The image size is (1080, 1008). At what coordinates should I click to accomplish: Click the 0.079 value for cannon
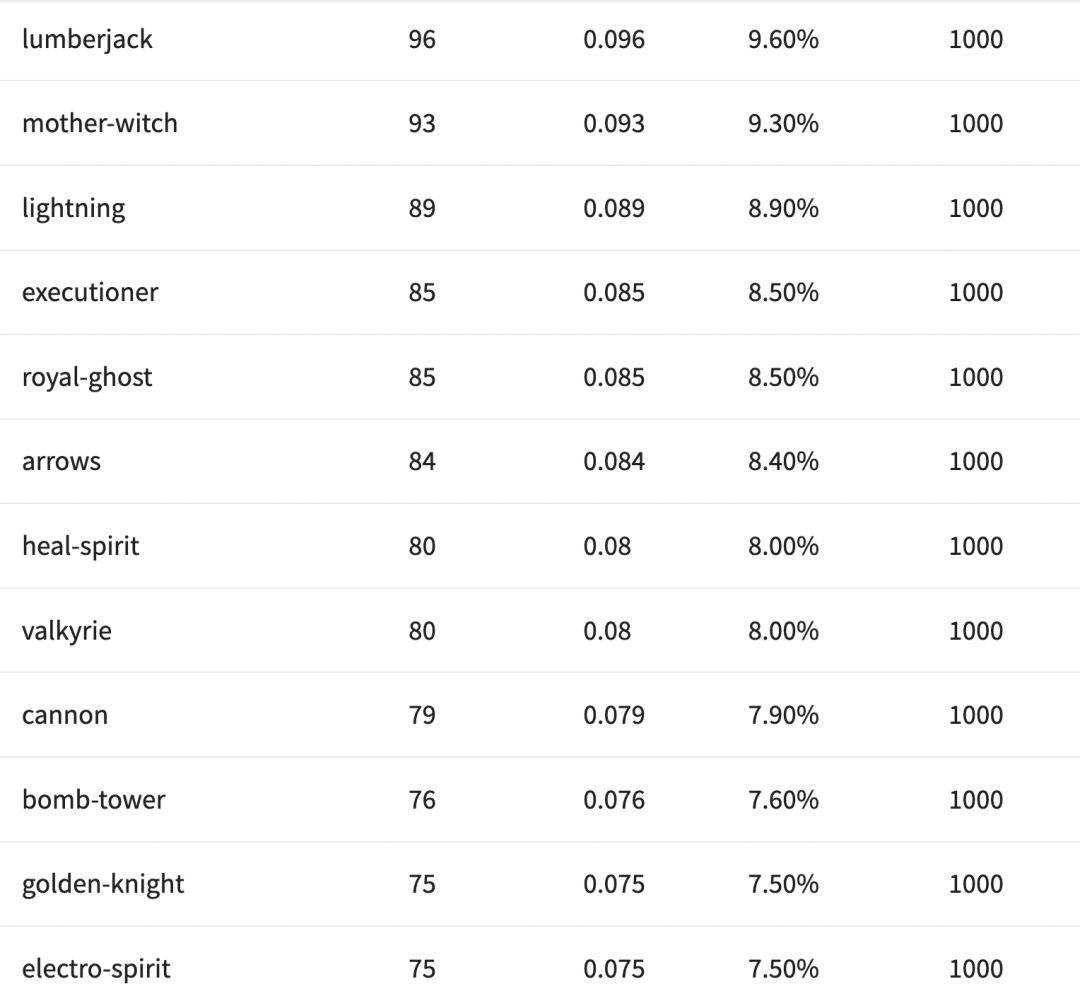614,716
